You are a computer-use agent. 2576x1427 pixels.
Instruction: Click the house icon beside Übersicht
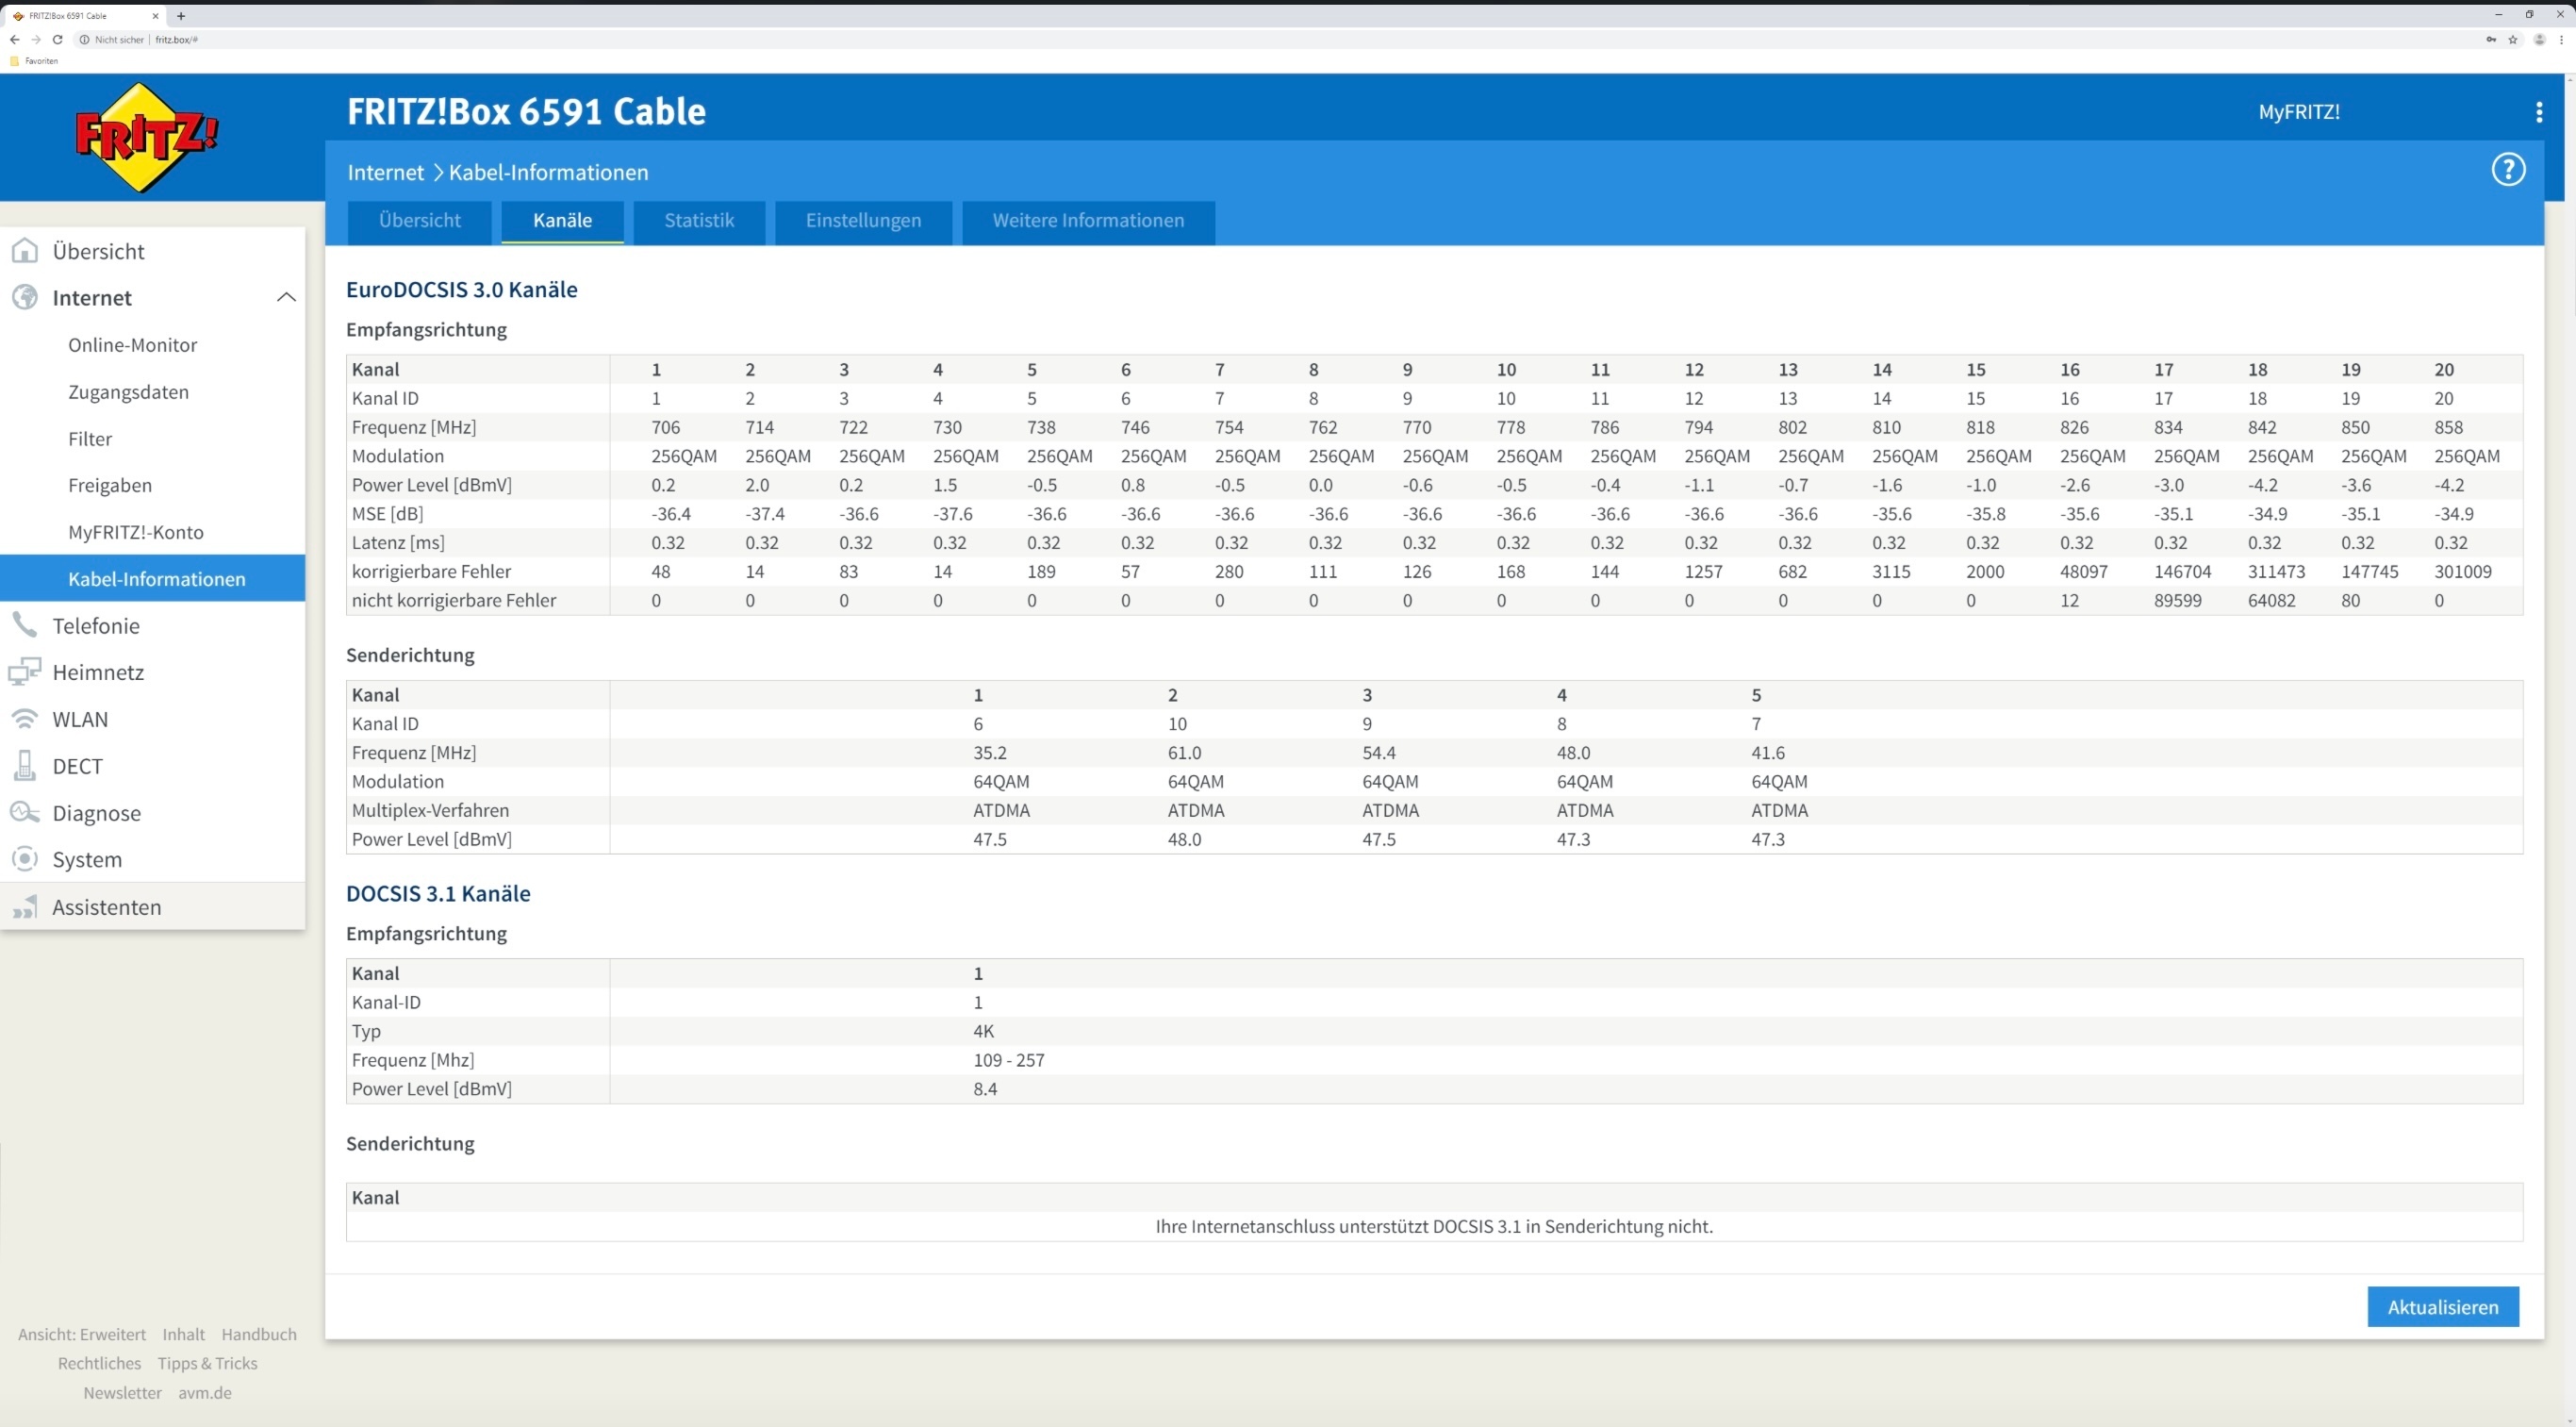(25, 250)
